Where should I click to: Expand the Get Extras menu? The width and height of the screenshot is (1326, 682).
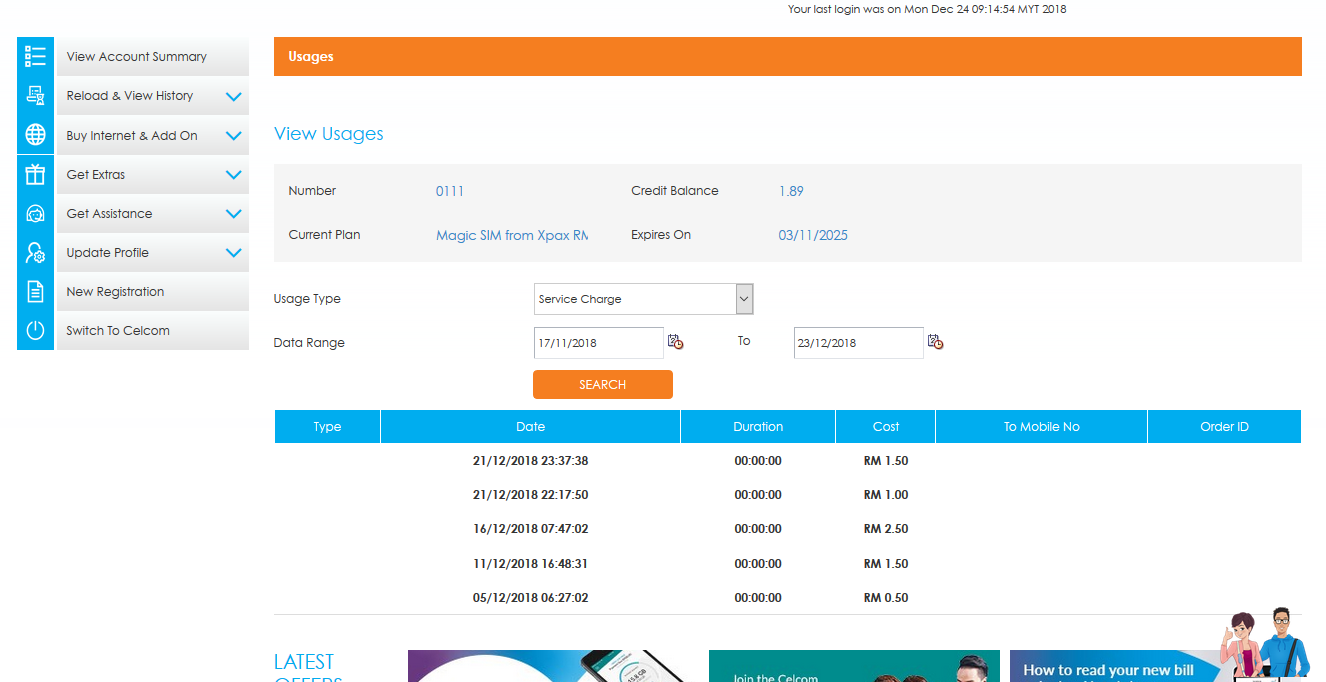tap(233, 175)
